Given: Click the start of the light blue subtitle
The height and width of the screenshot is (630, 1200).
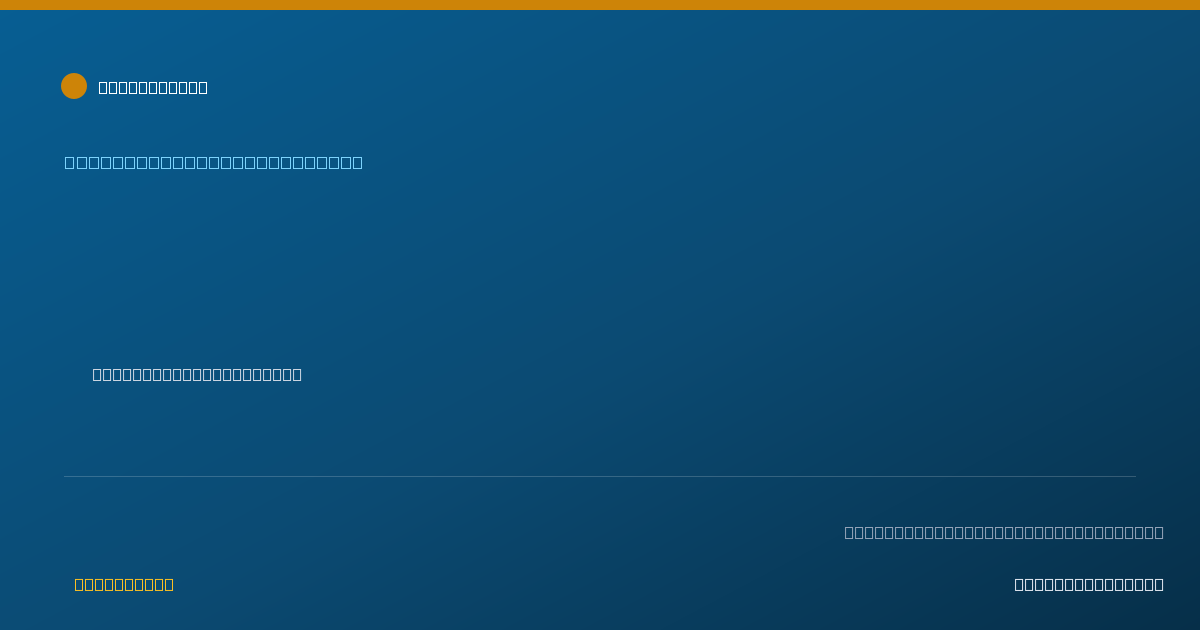Looking at the screenshot, I should click(x=69, y=162).
